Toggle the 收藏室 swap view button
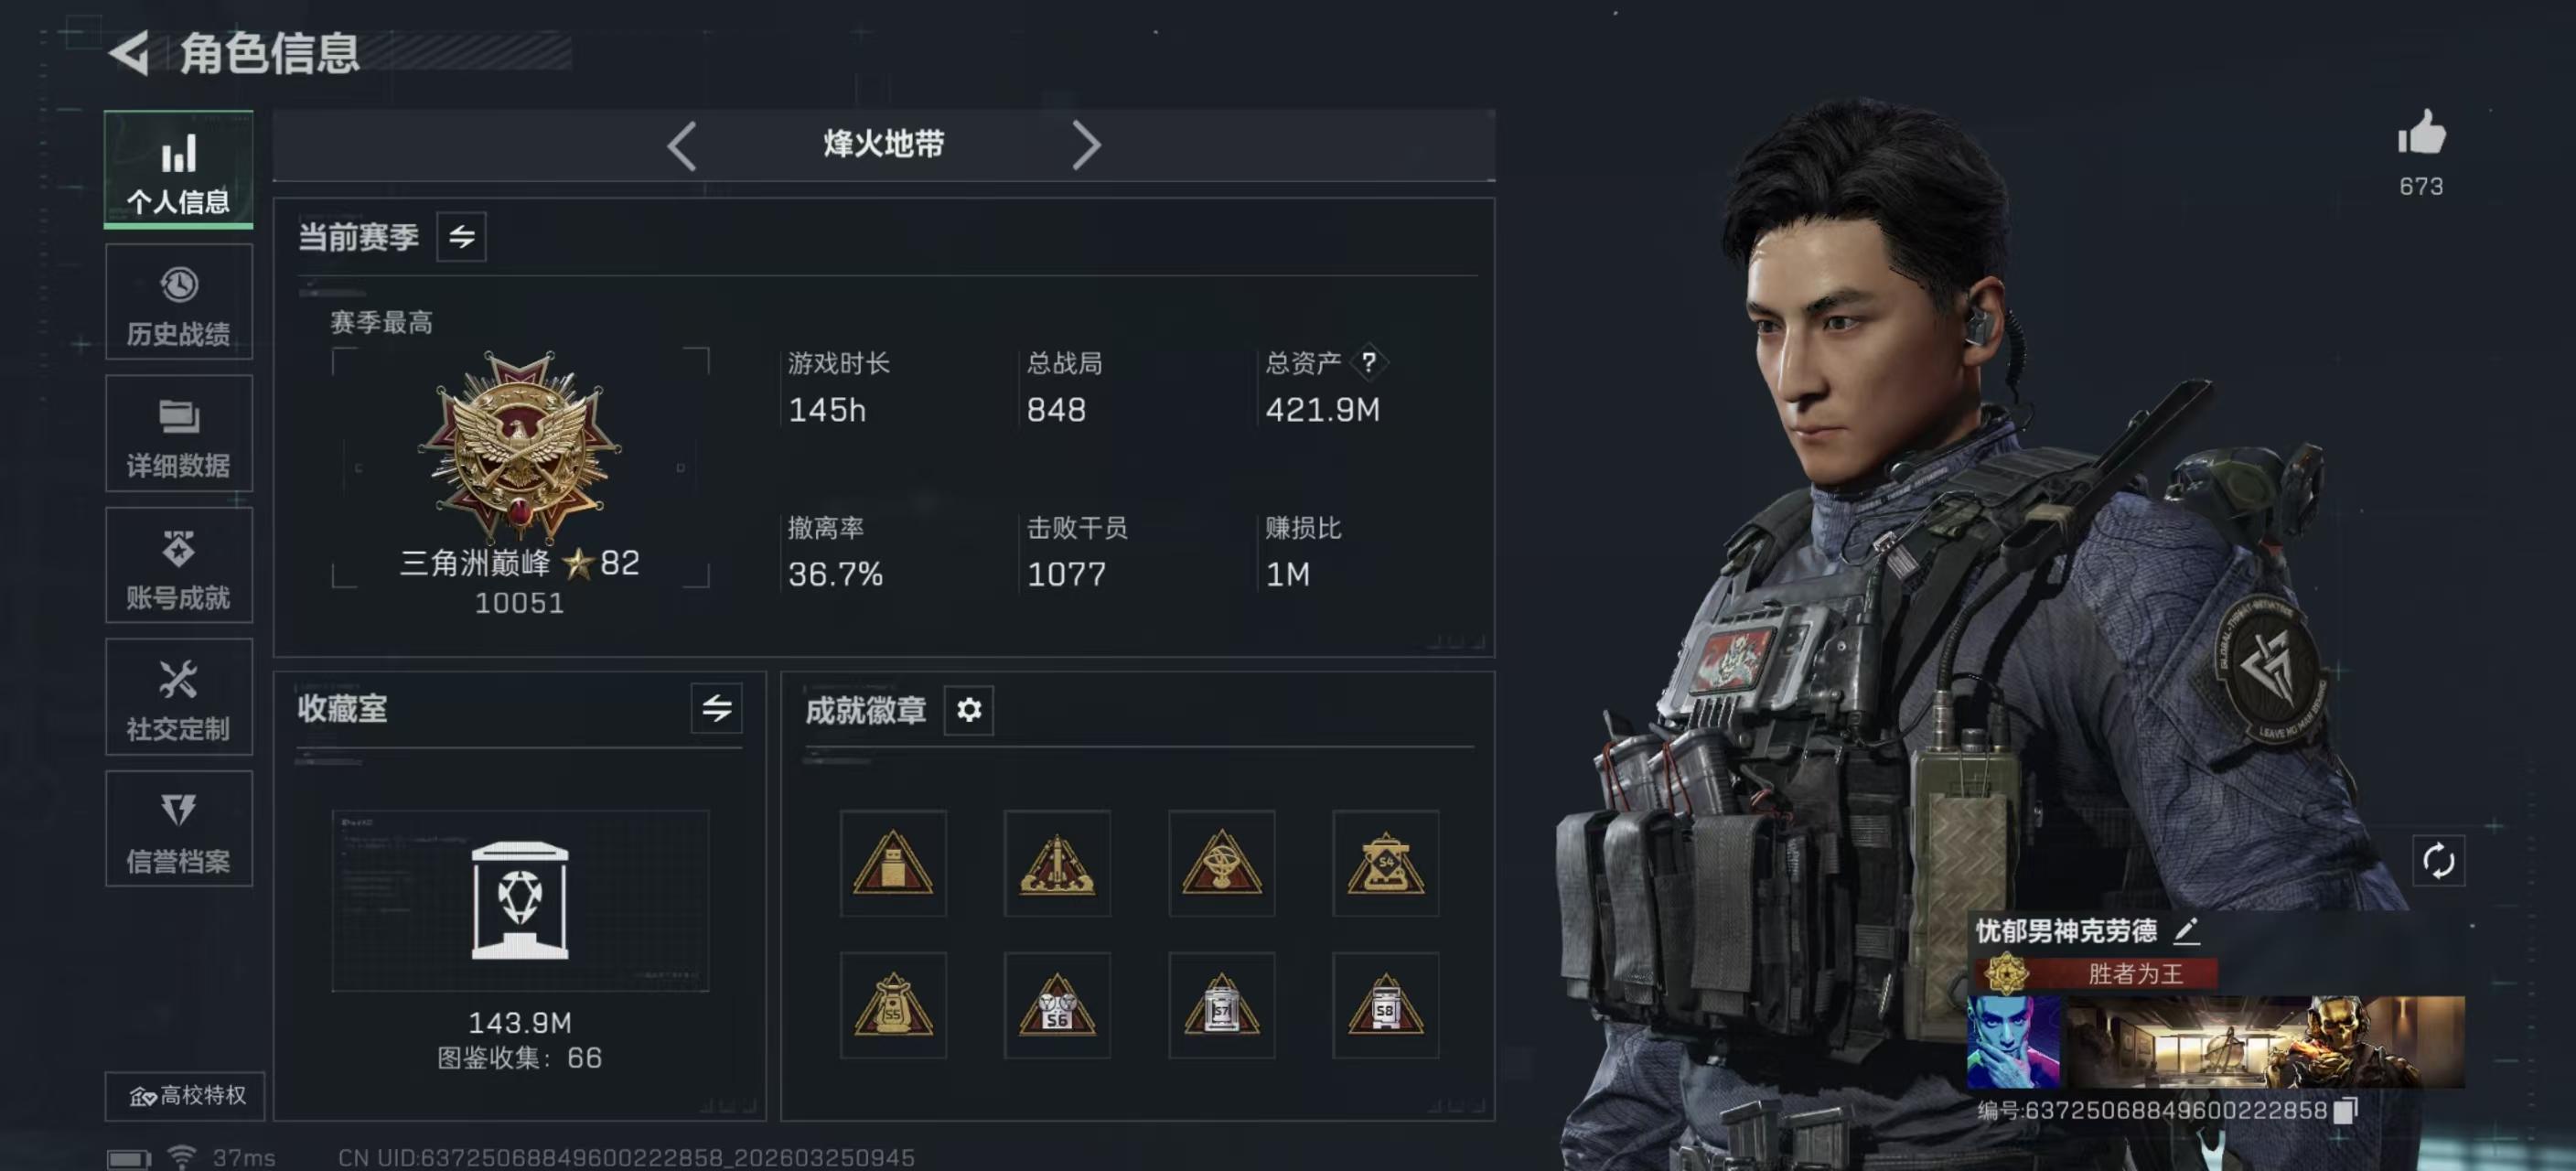This screenshot has width=2576, height=1171. pos(716,709)
